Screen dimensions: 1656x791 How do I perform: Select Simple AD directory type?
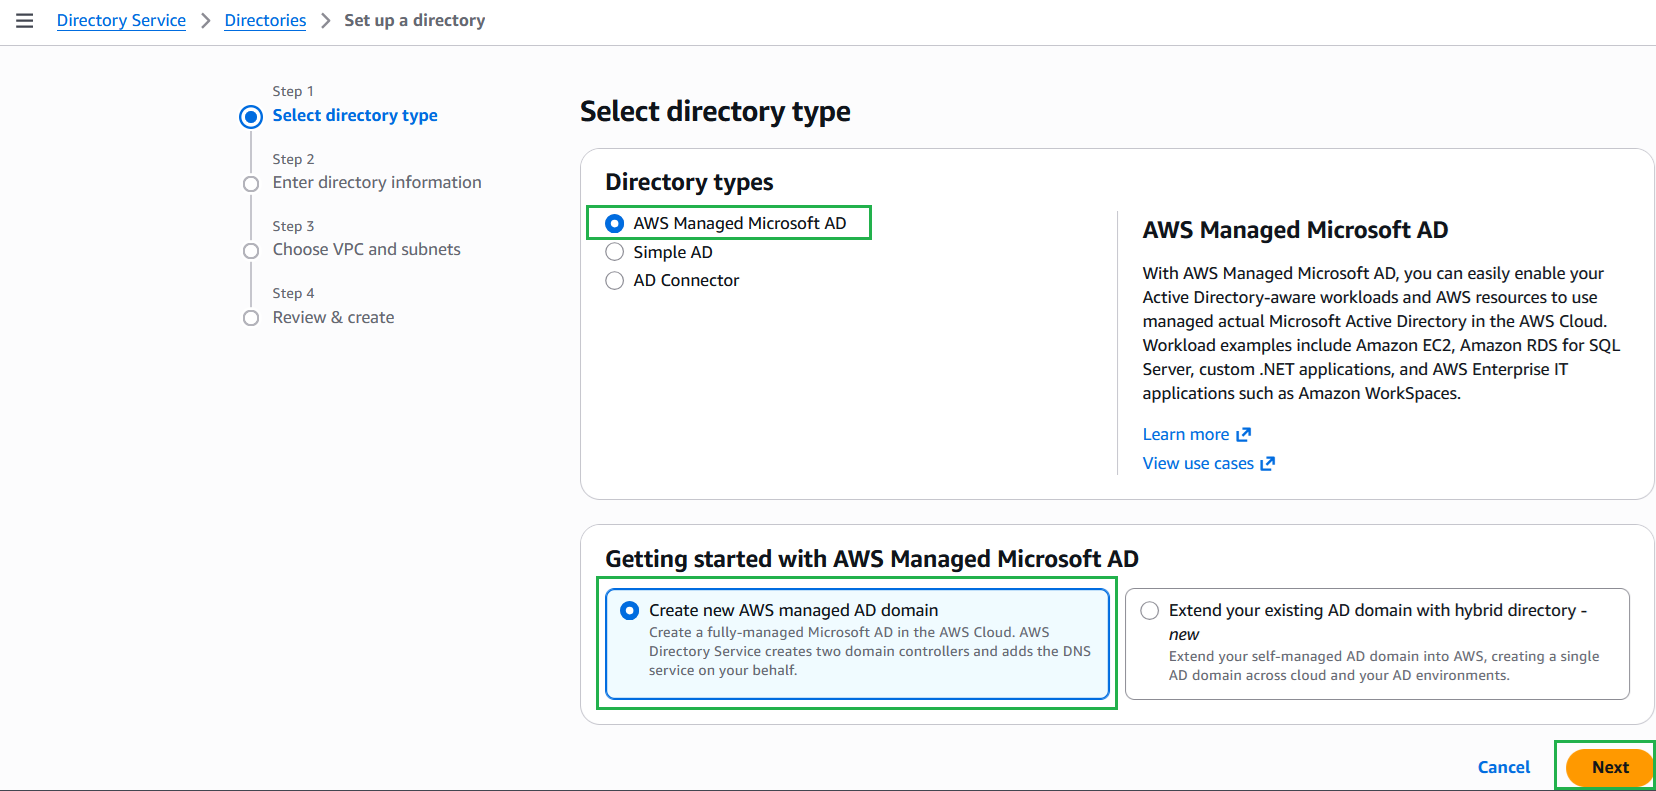[x=615, y=252]
